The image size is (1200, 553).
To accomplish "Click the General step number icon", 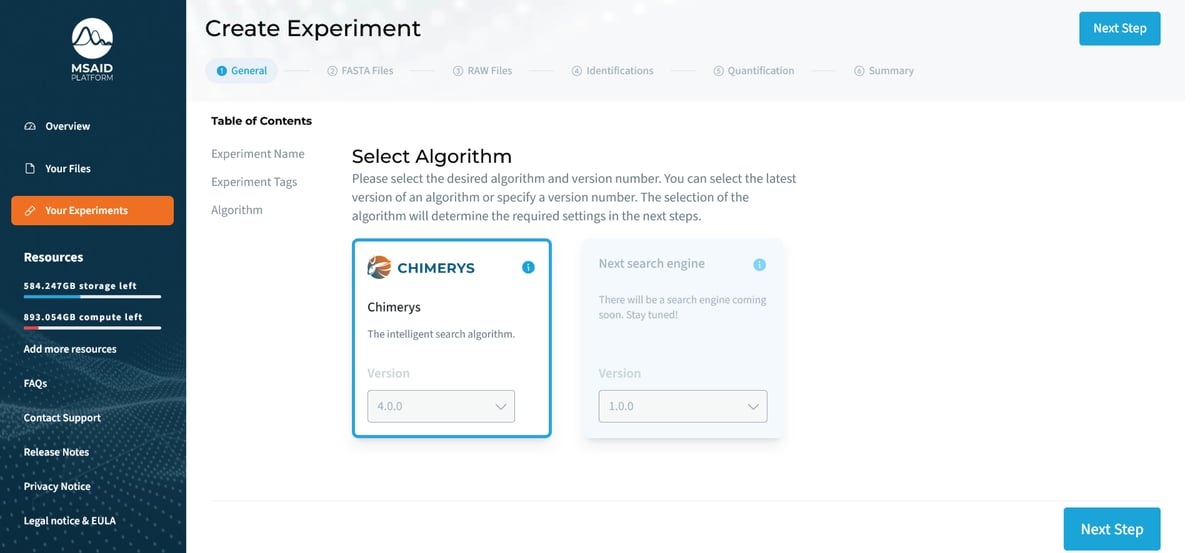I will tap(222, 71).
